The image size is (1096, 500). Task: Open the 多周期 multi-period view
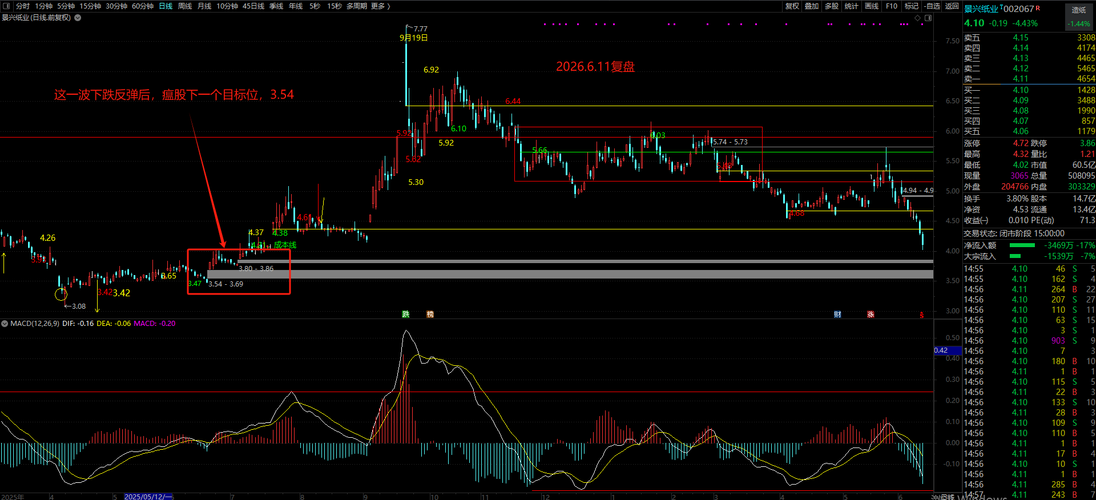[x=356, y=6]
